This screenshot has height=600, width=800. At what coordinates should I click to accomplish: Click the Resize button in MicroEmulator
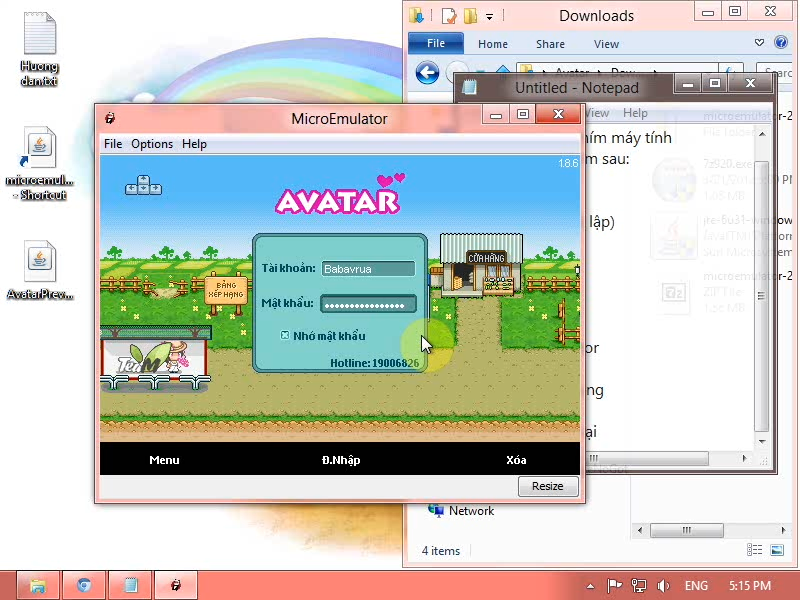coord(548,486)
